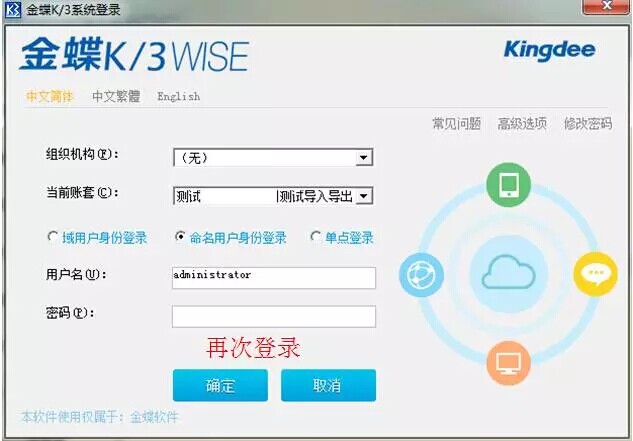This screenshot has width=633, height=441.
Task: Click the Kingdee brand logo
Action: 549,50
